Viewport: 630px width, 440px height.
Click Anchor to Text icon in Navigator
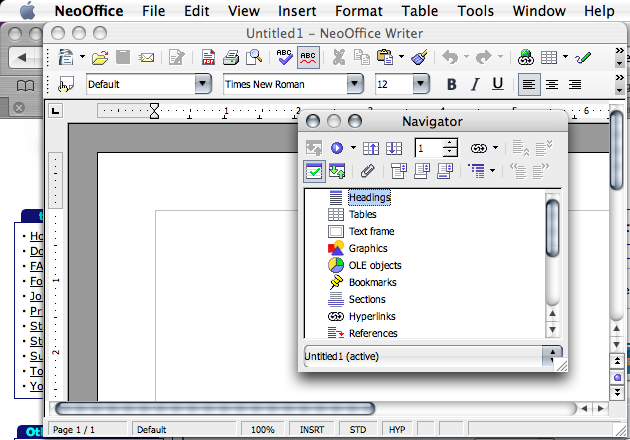445,171
